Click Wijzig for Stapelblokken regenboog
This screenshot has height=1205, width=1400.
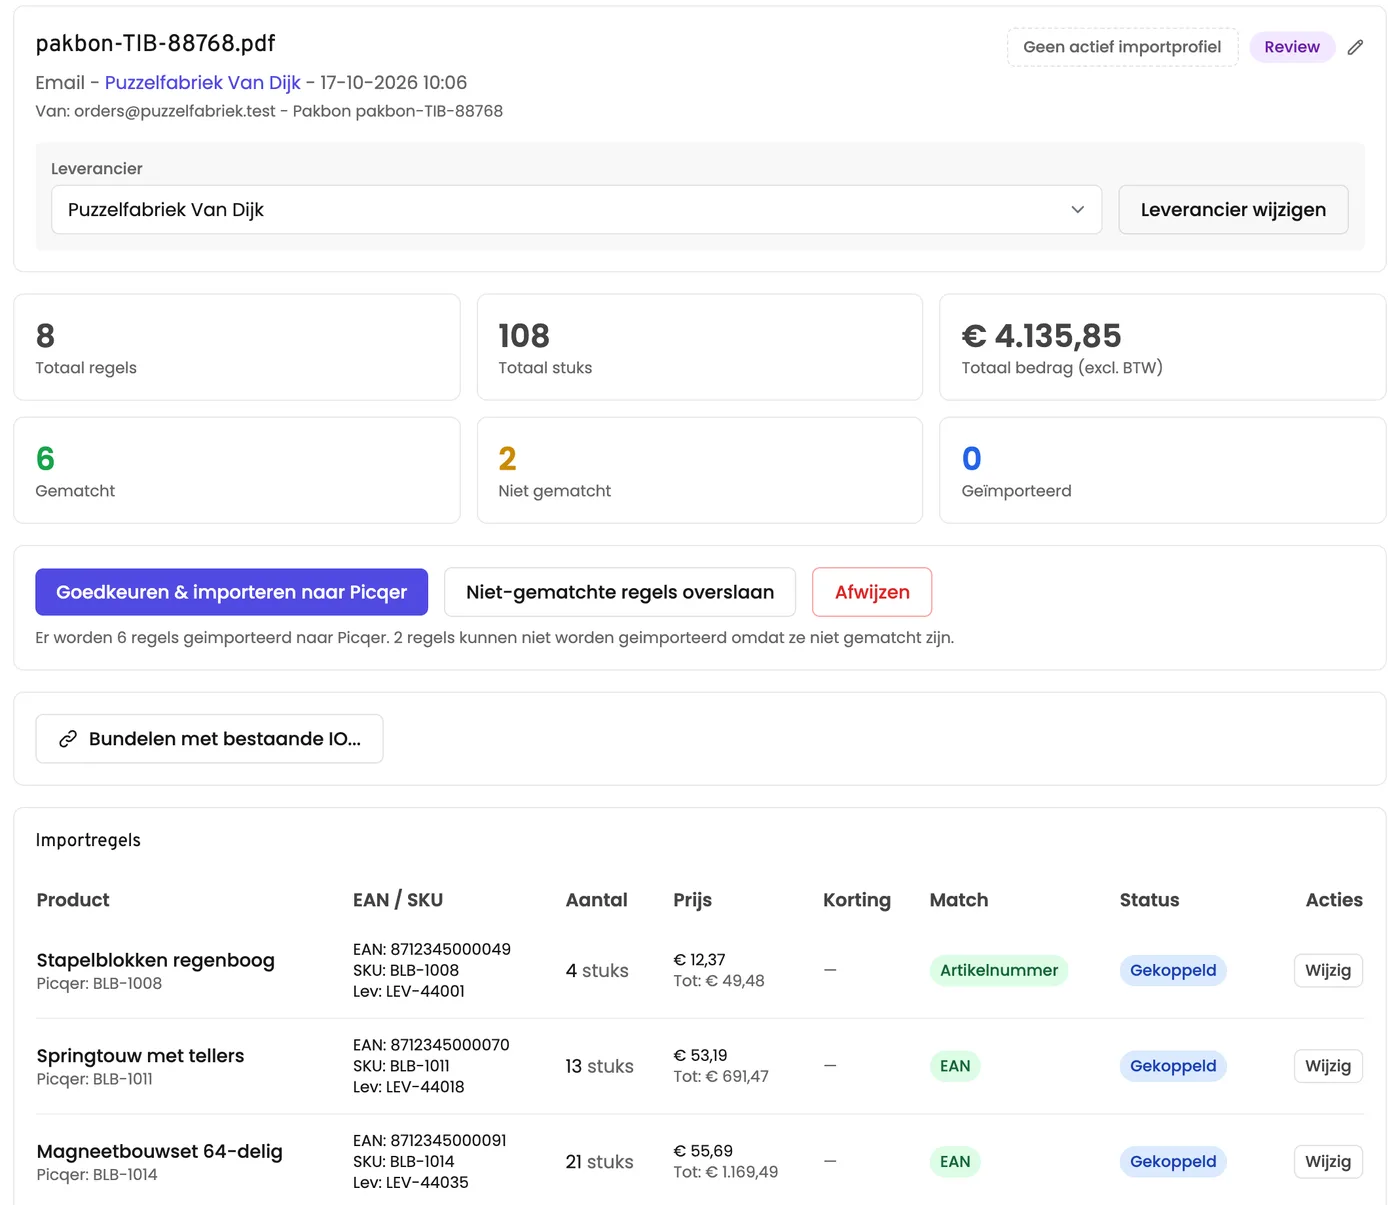[1328, 970]
